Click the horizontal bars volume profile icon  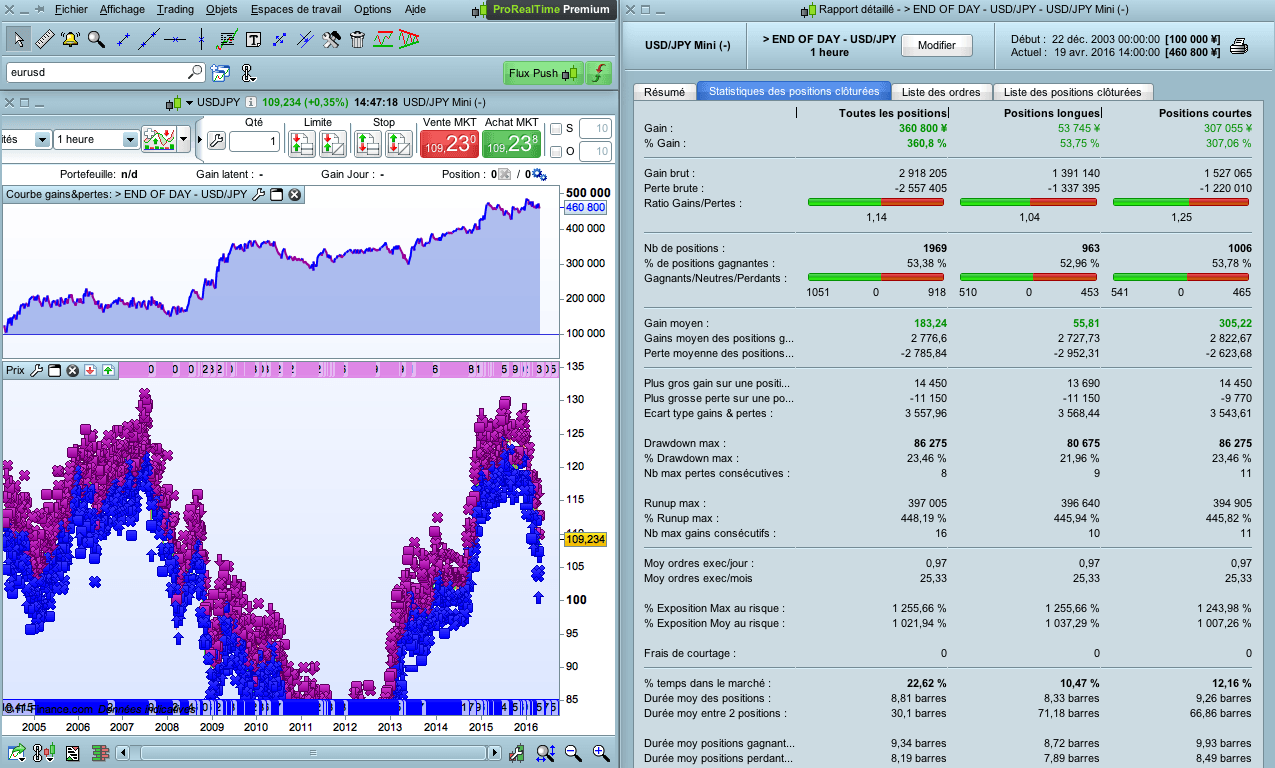coord(100,753)
